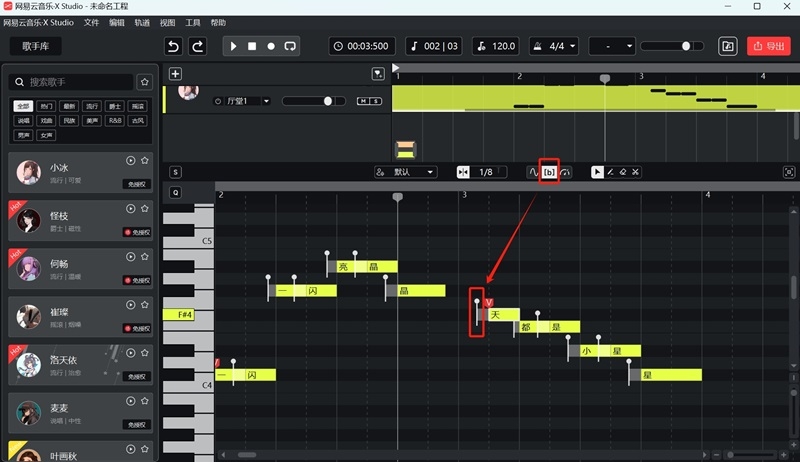800x462 pixels.
Task: Select the R&B singer filter
Action: tap(115, 121)
